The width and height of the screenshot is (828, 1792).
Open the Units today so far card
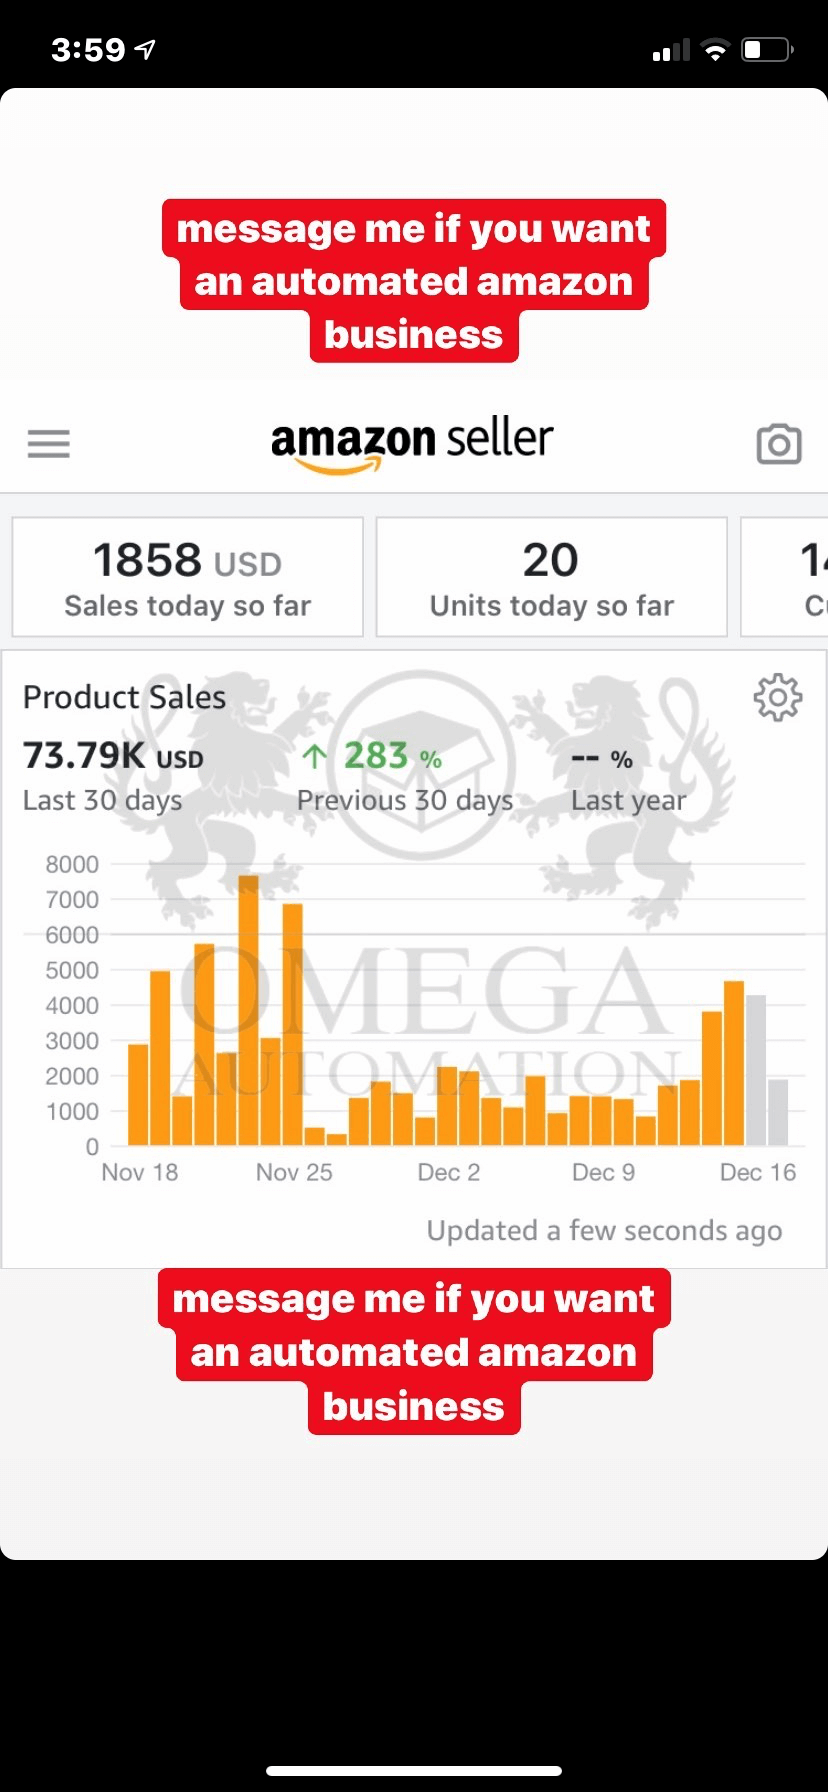point(551,577)
